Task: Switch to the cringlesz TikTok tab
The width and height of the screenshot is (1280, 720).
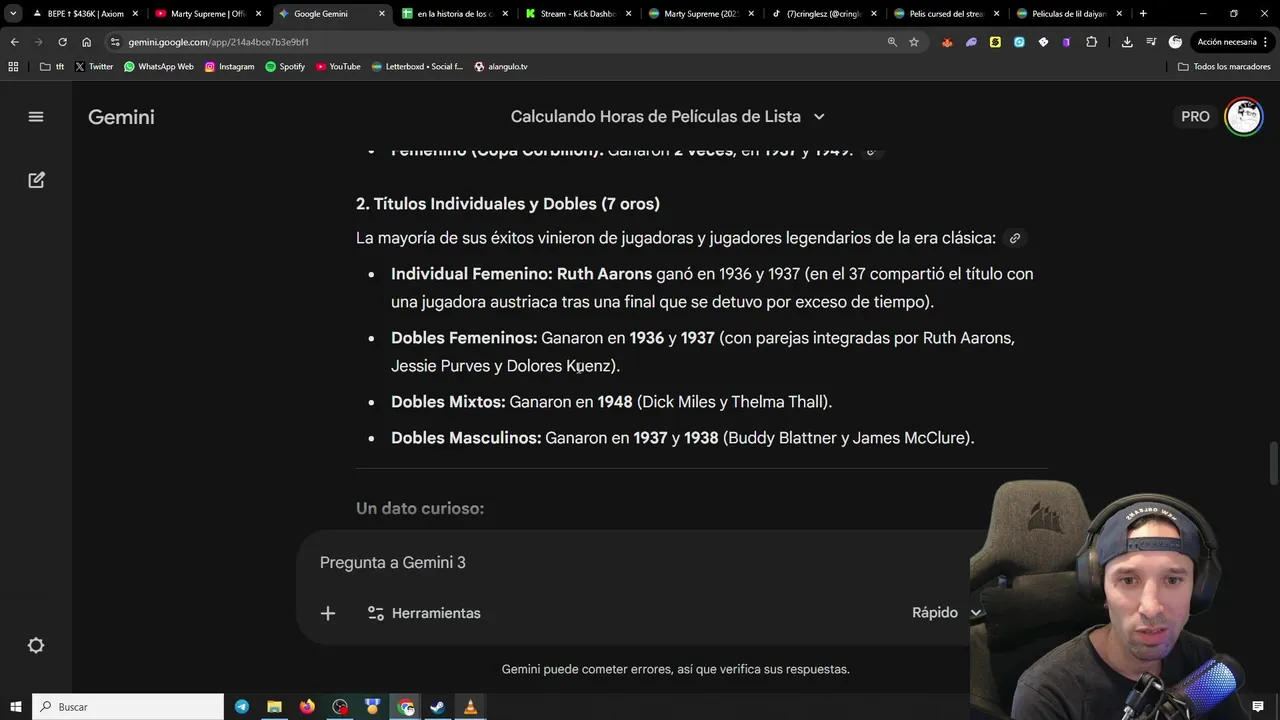Action: [x=825, y=14]
